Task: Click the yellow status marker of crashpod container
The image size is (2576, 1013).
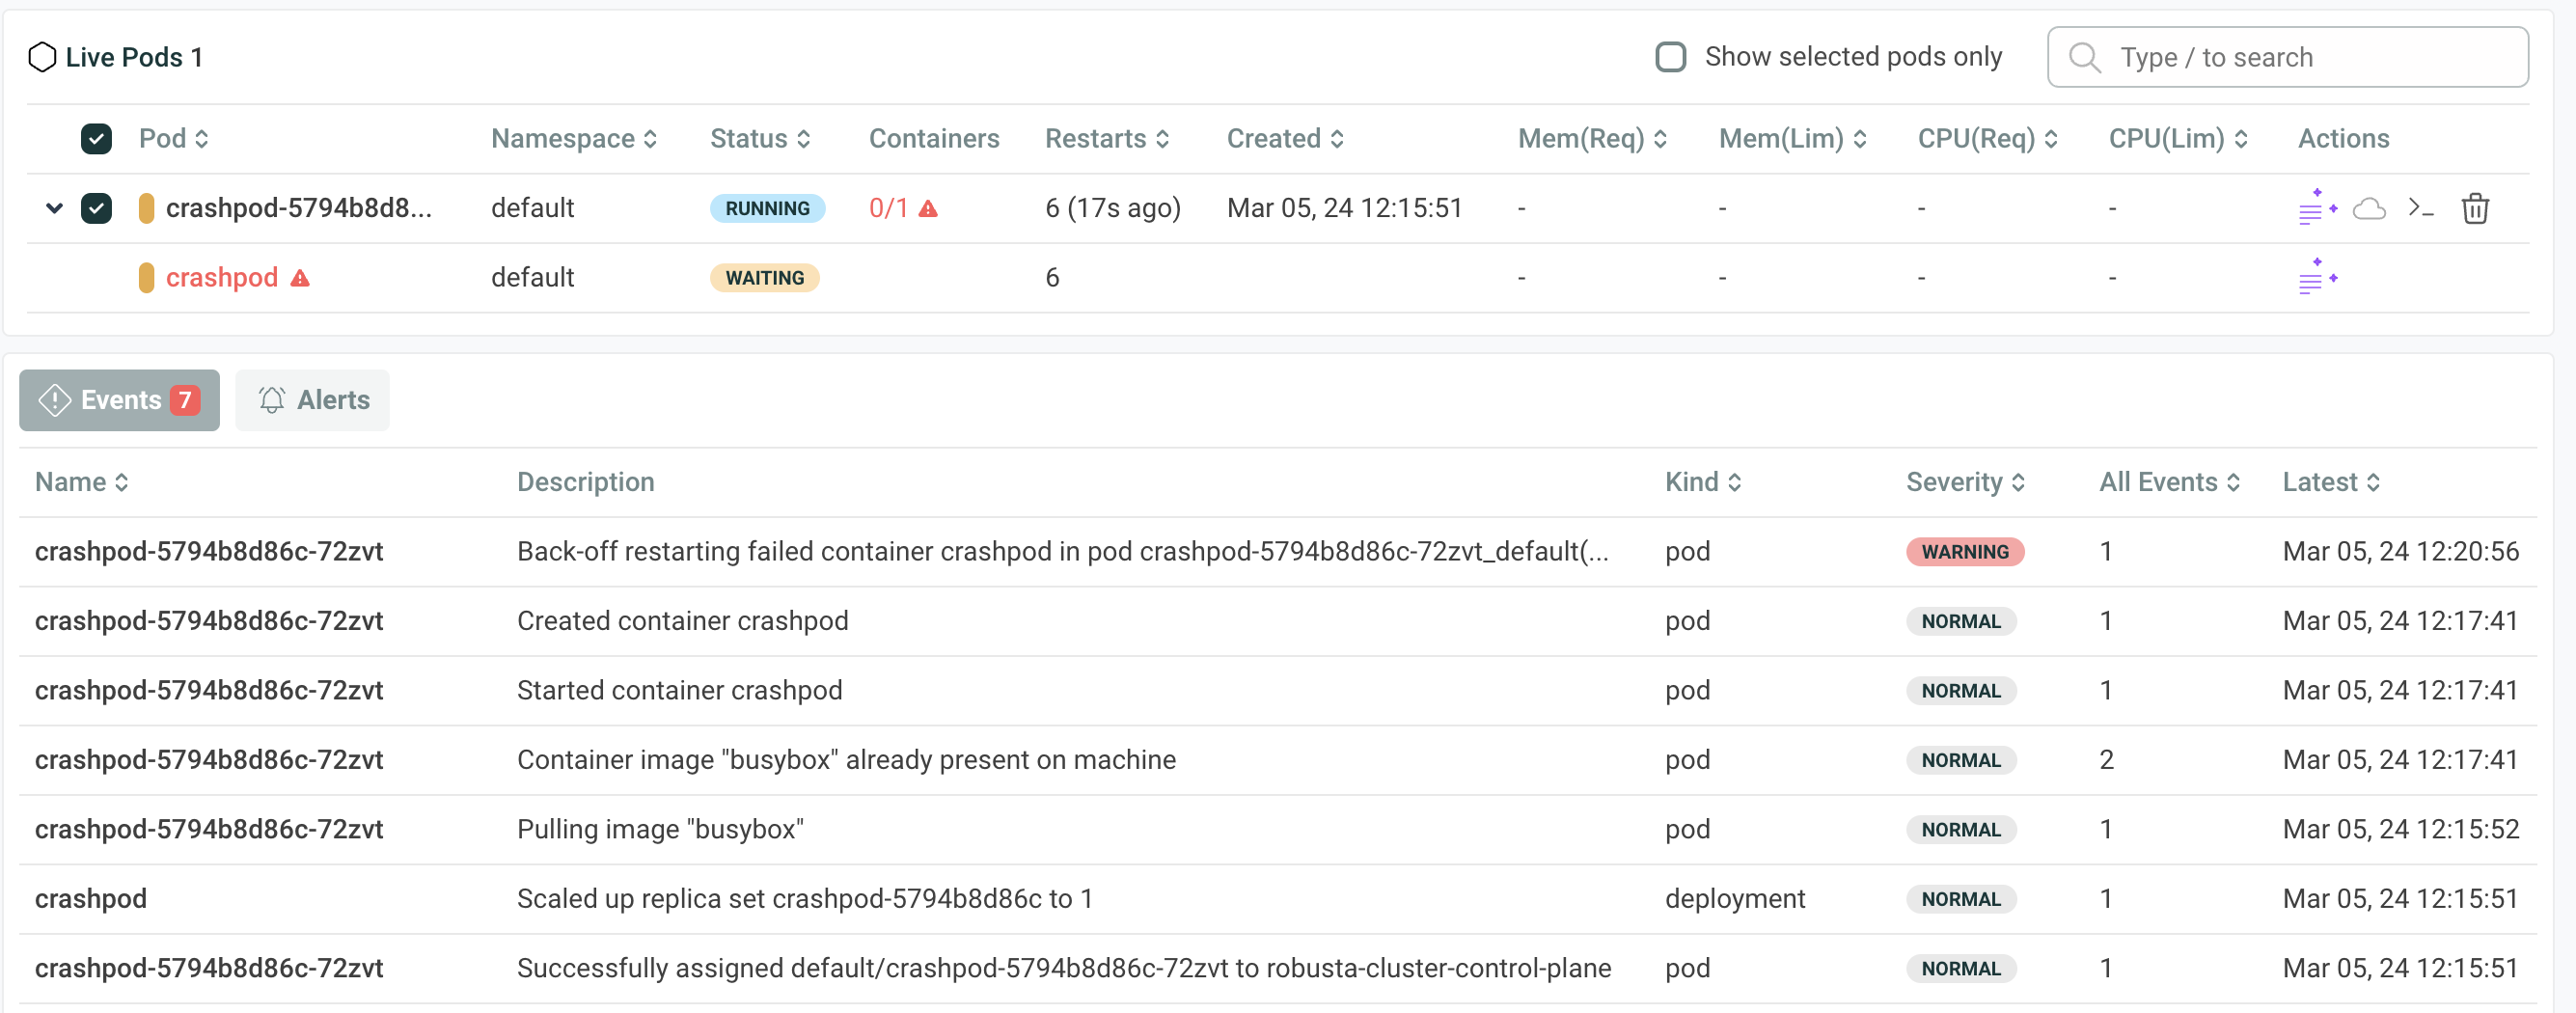Action: (x=146, y=277)
